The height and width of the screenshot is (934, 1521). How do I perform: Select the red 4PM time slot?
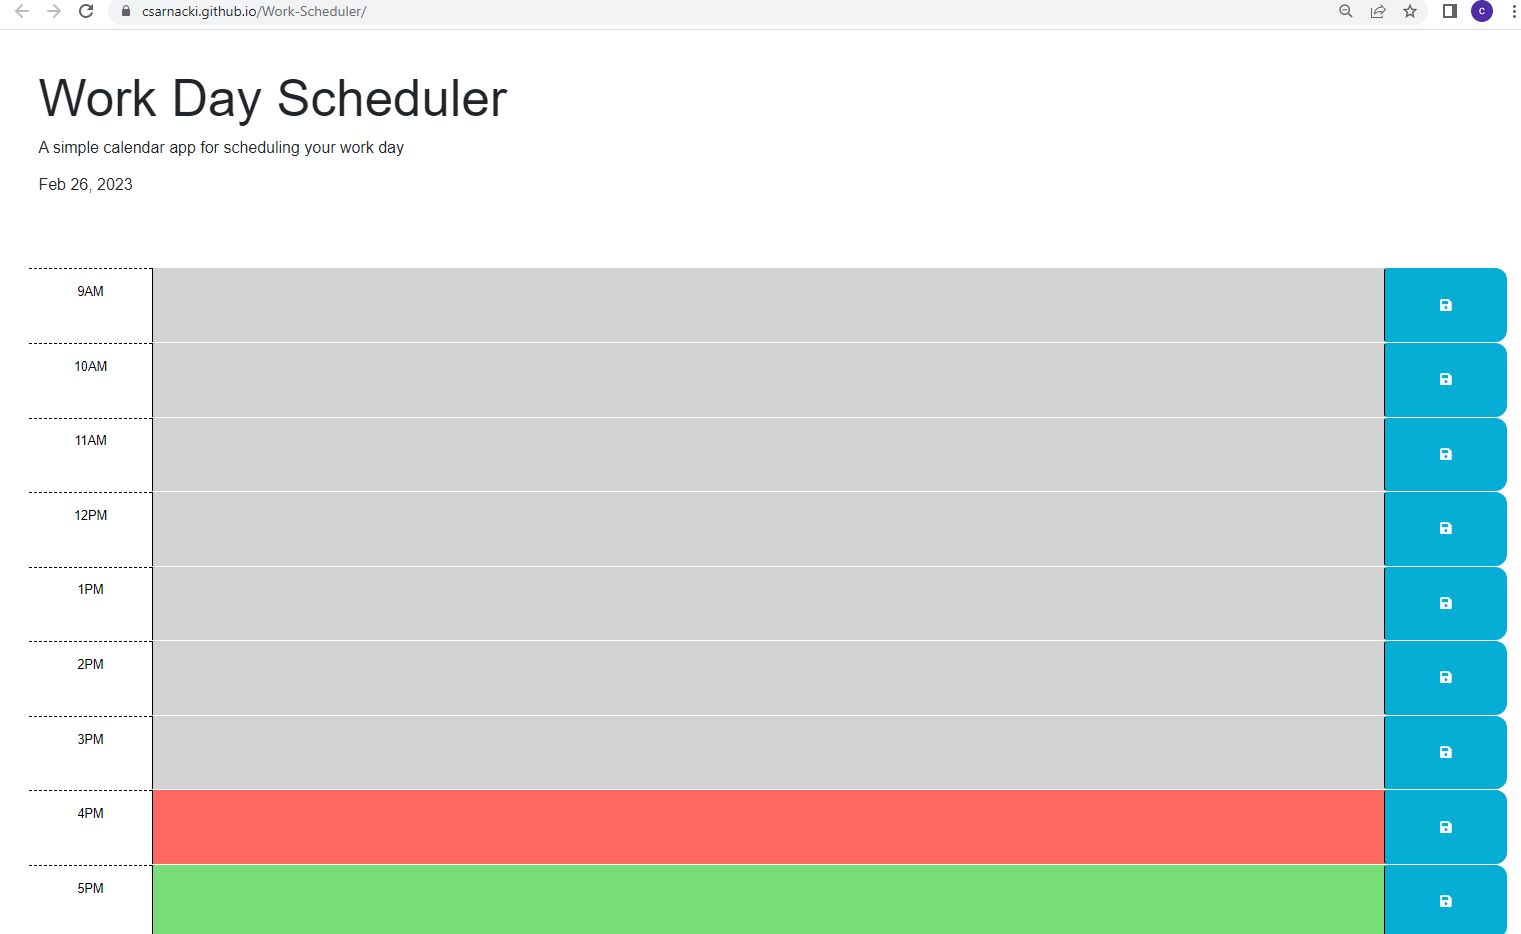click(760, 826)
